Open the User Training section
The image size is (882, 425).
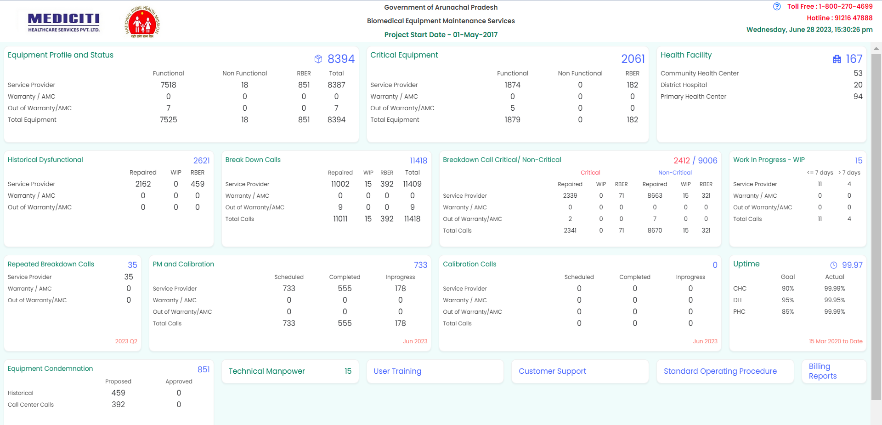tap(396, 371)
